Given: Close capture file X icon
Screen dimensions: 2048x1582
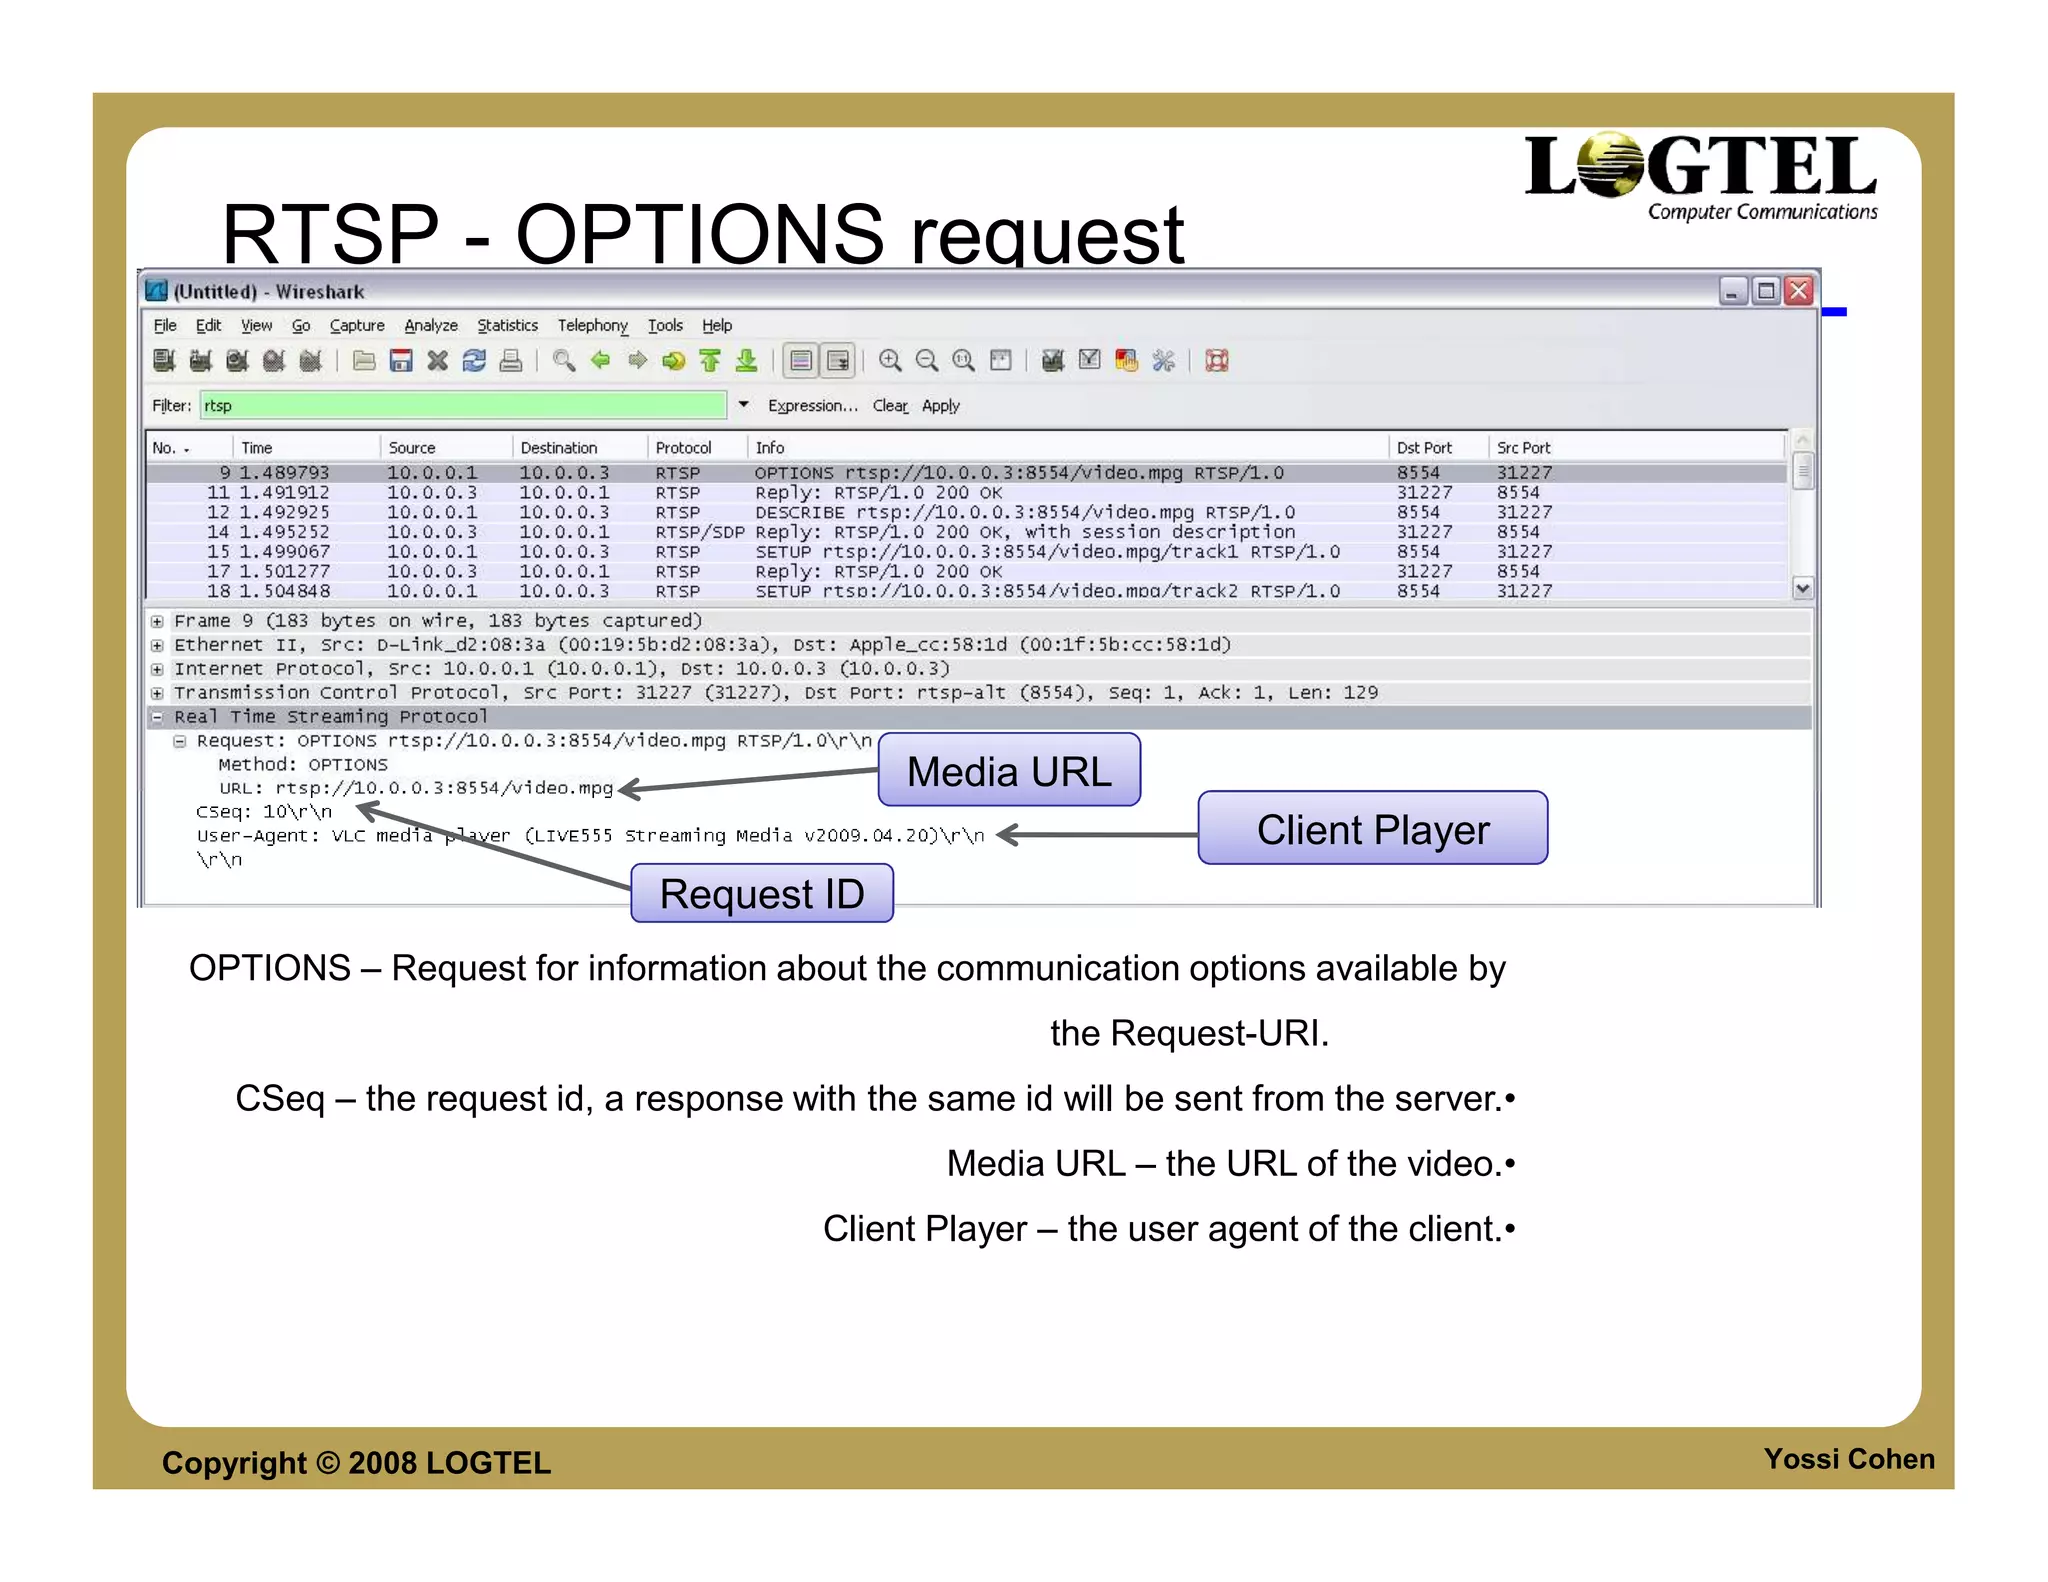Looking at the screenshot, I should pyautogui.click(x=438, y=361).
